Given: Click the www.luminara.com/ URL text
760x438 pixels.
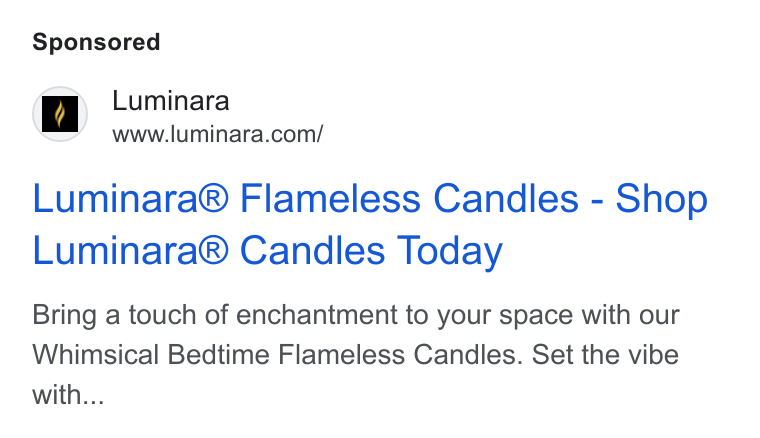Looking at the screenshot, I should point(218,134).
